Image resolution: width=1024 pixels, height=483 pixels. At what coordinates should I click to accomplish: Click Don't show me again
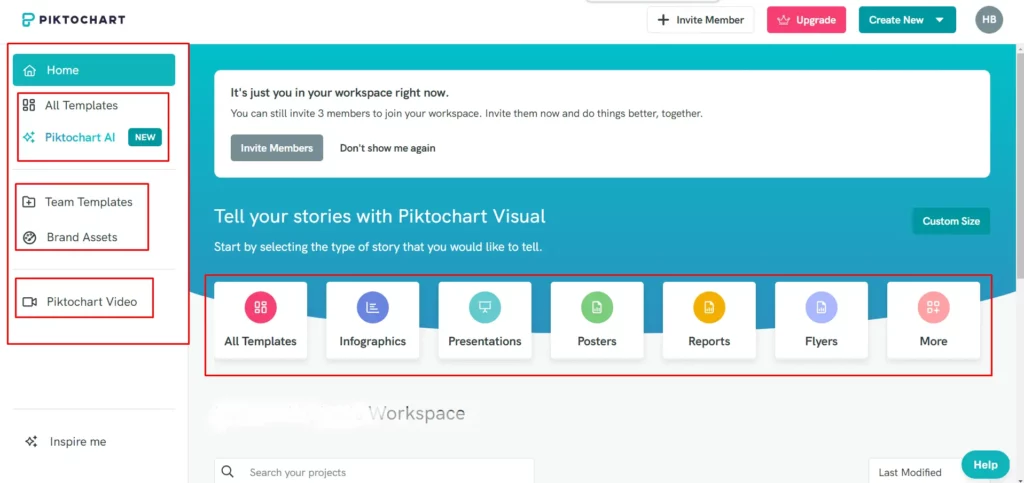(387, 148)
